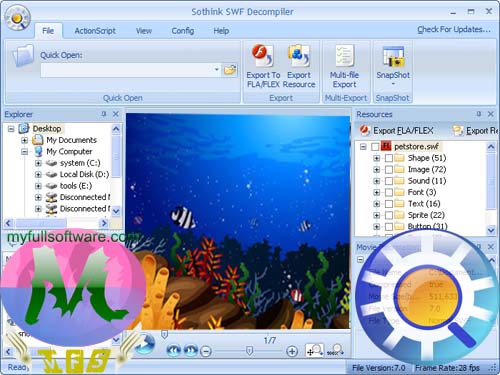Select My Computer in Explorer tree
Screen dimensions: 500x375
click(69, 151)
